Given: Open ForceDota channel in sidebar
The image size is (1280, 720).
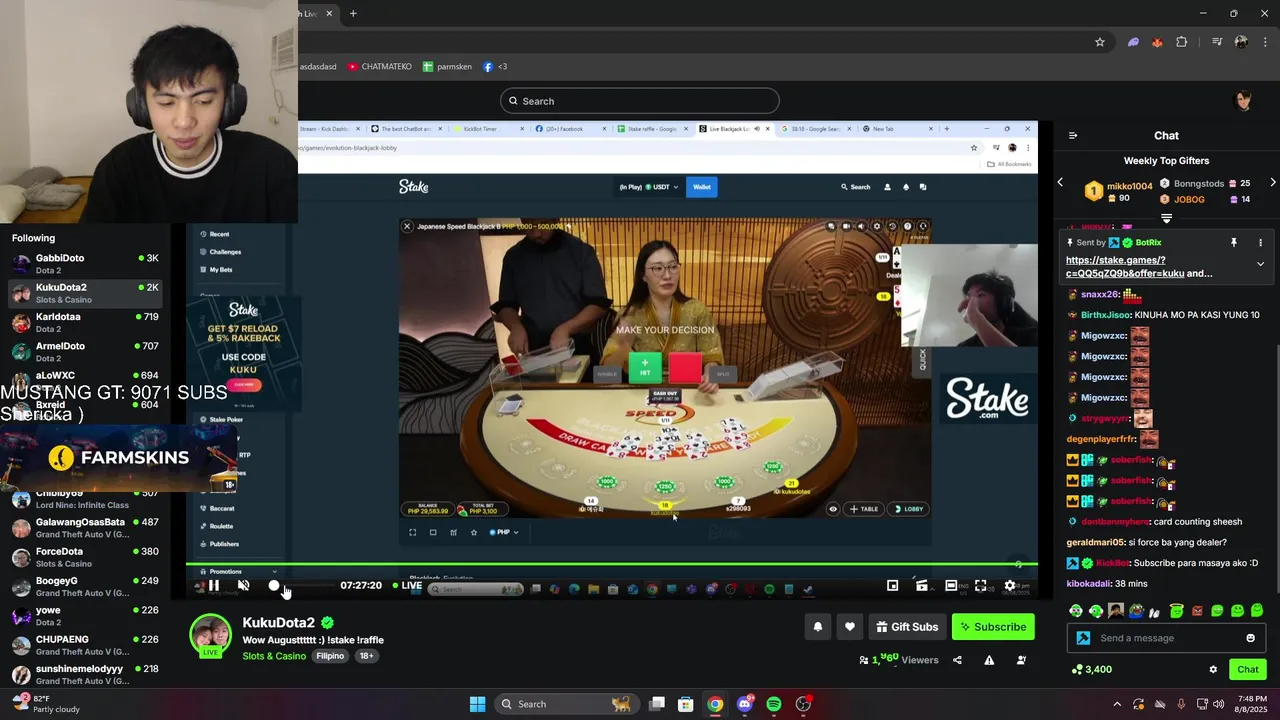Looking at the screenshot, I should tap(85, 557).
